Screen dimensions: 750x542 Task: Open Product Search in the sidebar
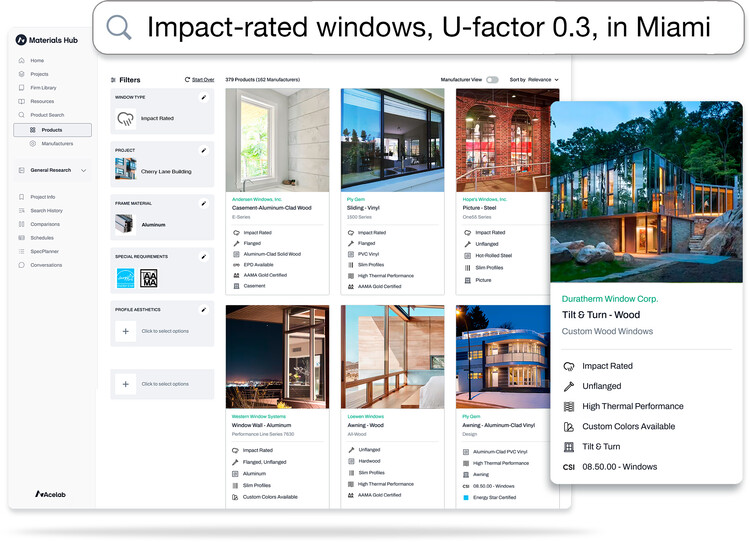[47, 115]
